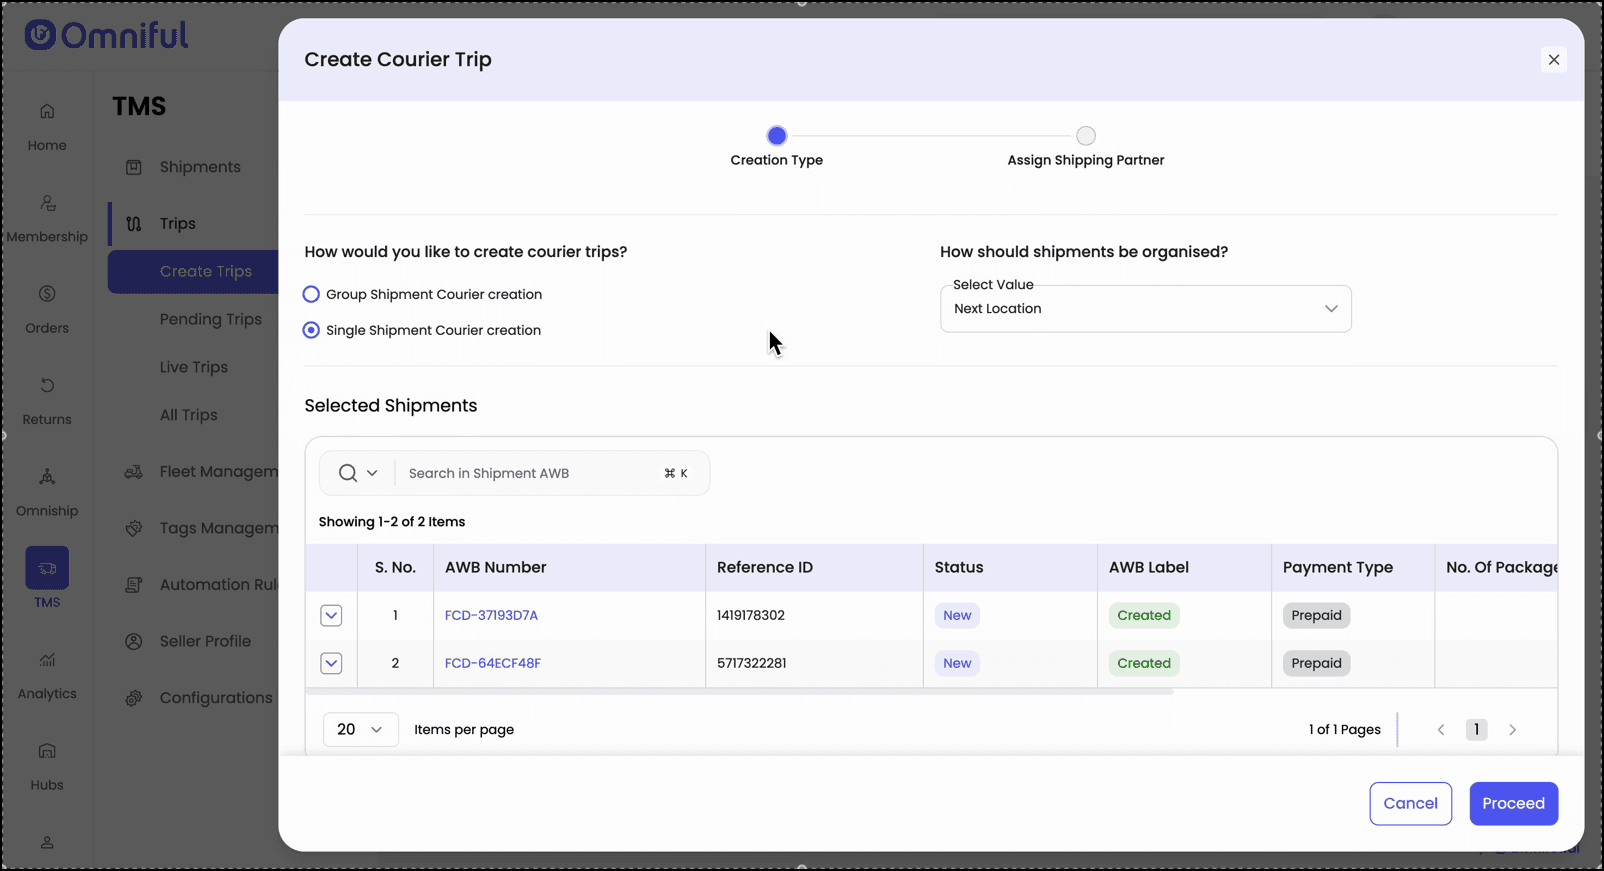
Task: Open the Next Location organise dropdown
Action: (1145, 309)
